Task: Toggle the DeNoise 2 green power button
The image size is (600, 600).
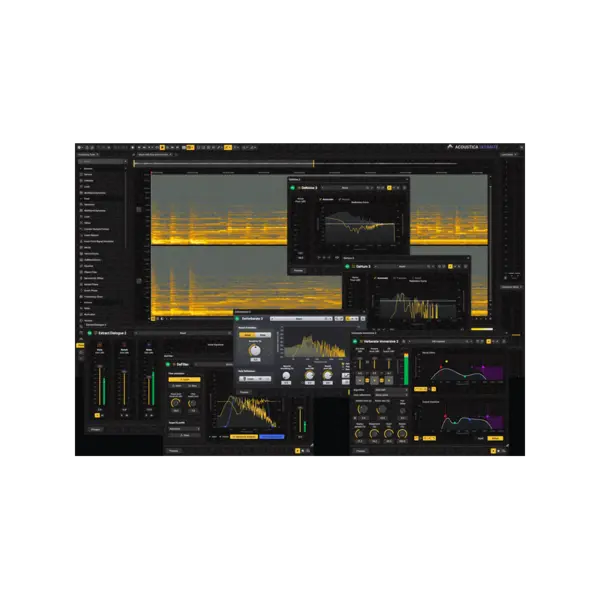Action: click(x=293, y=188)
